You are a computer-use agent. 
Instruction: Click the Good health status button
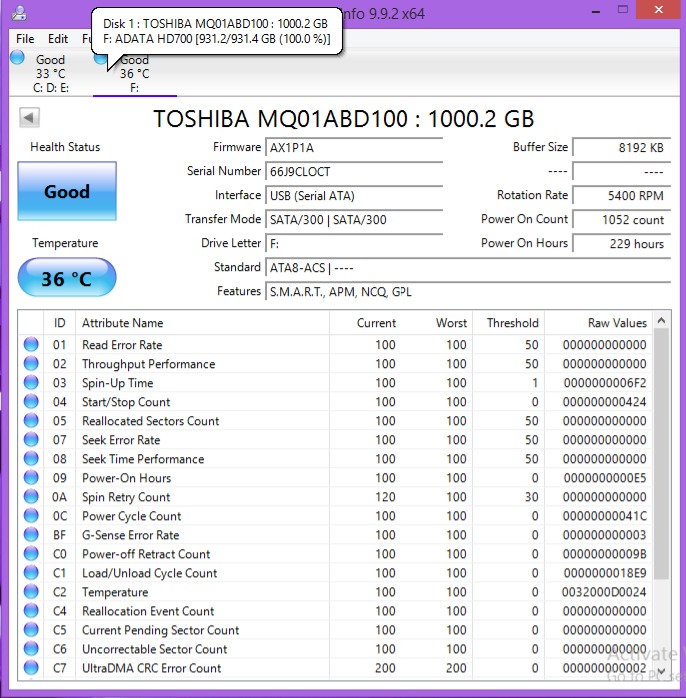(67, 191)
